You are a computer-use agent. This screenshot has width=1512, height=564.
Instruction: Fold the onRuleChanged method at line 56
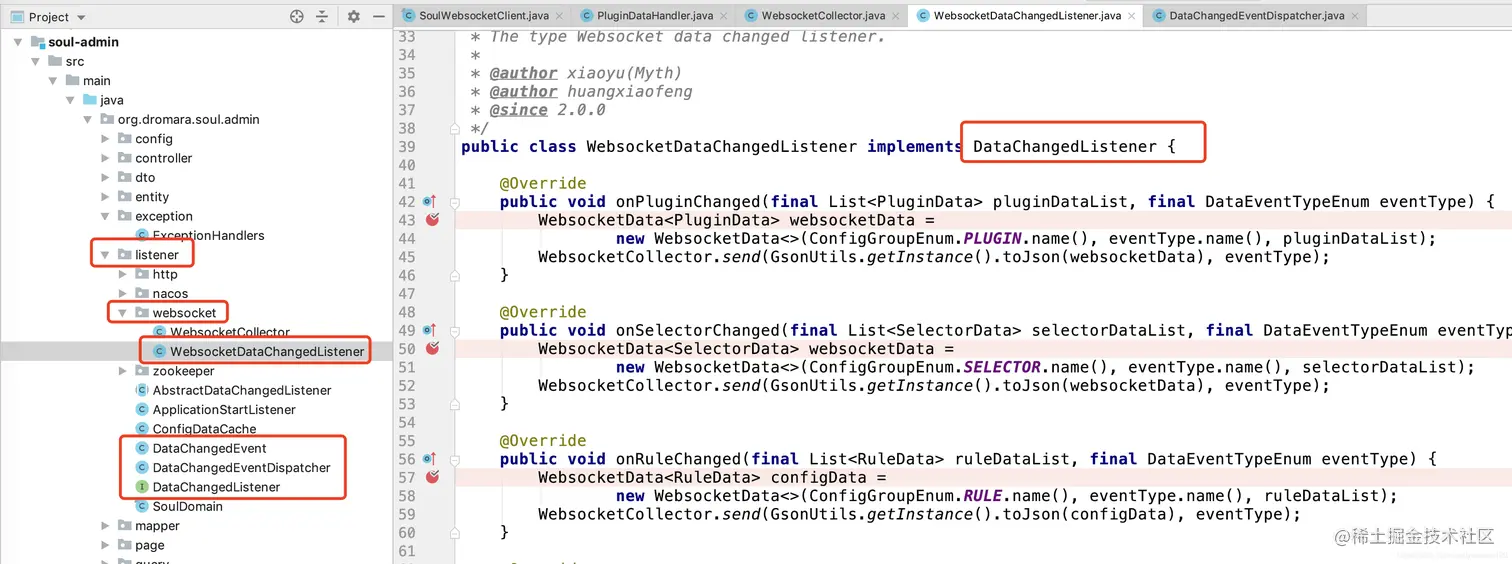pos(454,458)
